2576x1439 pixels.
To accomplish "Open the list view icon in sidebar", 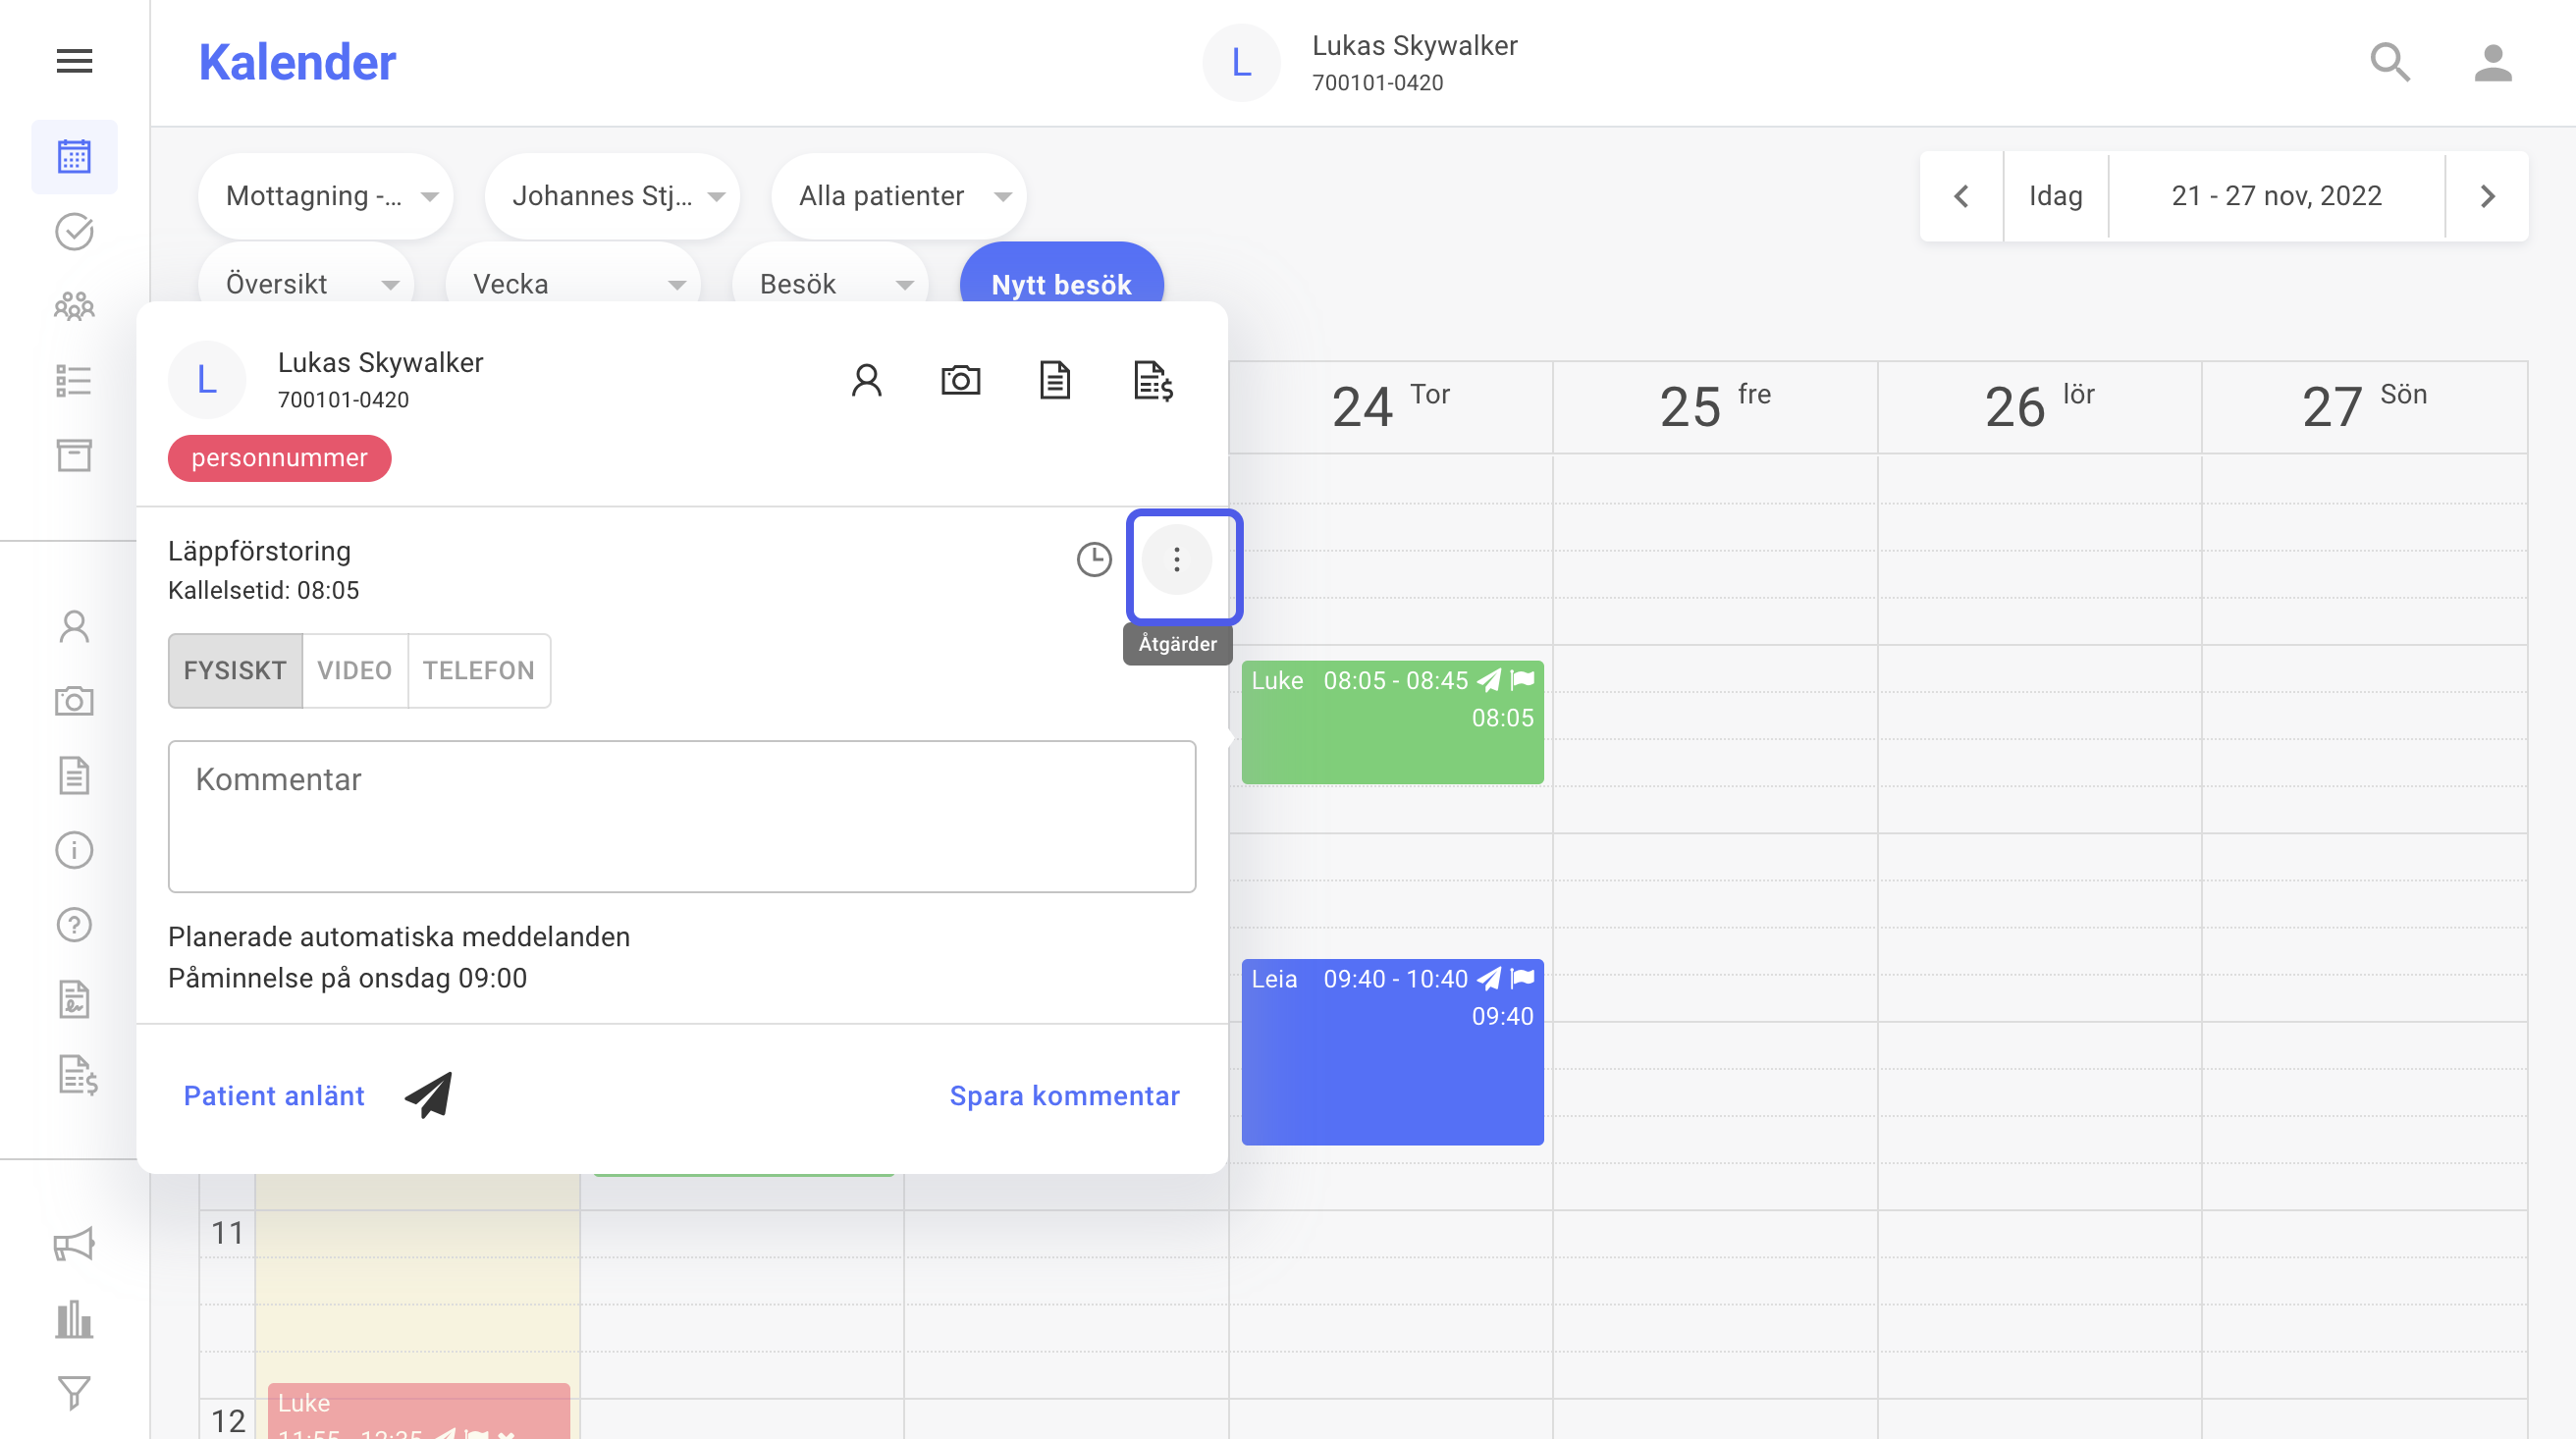I will 74,381.
